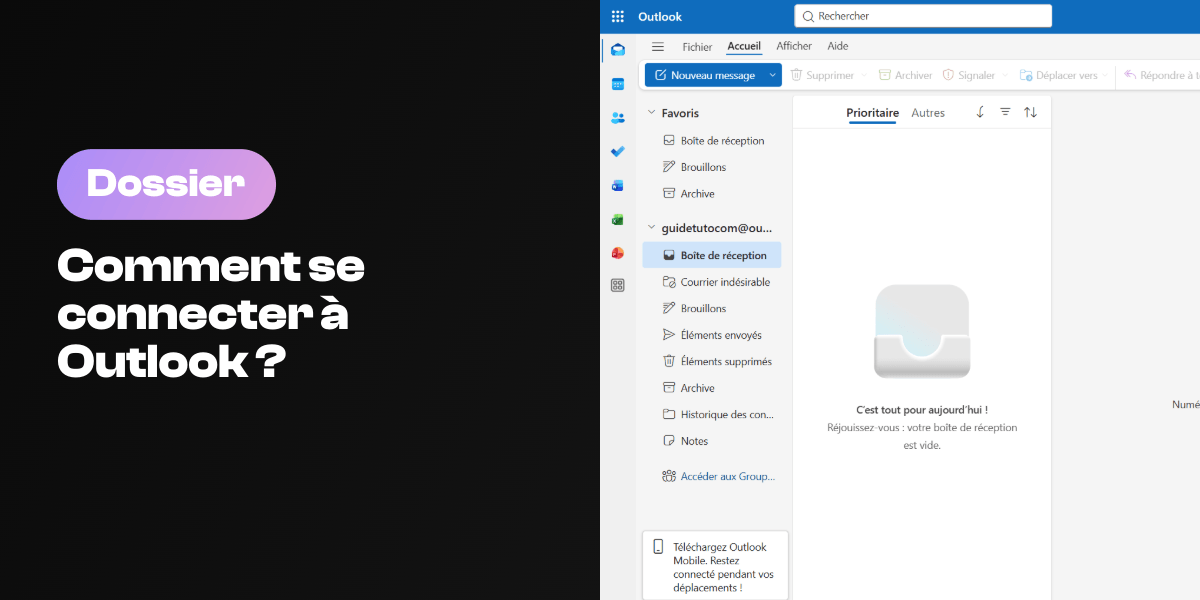Click the Signaler shield icon
The image size is (1200, 600).
pyautogui.click(x=948, y=75)
